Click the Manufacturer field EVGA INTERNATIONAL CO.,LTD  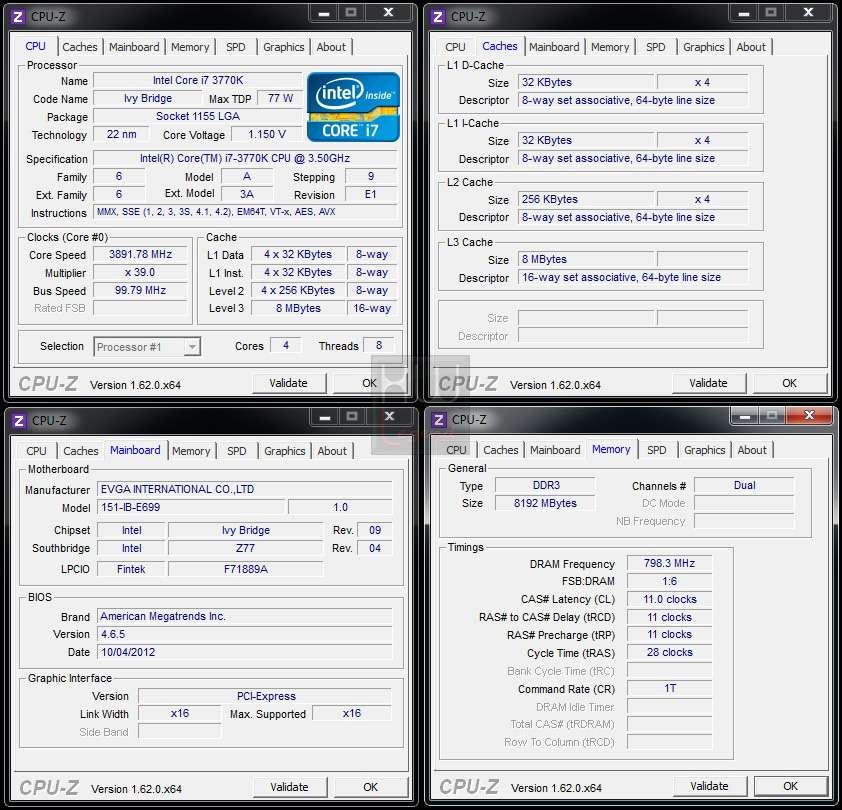pos(245,489)
